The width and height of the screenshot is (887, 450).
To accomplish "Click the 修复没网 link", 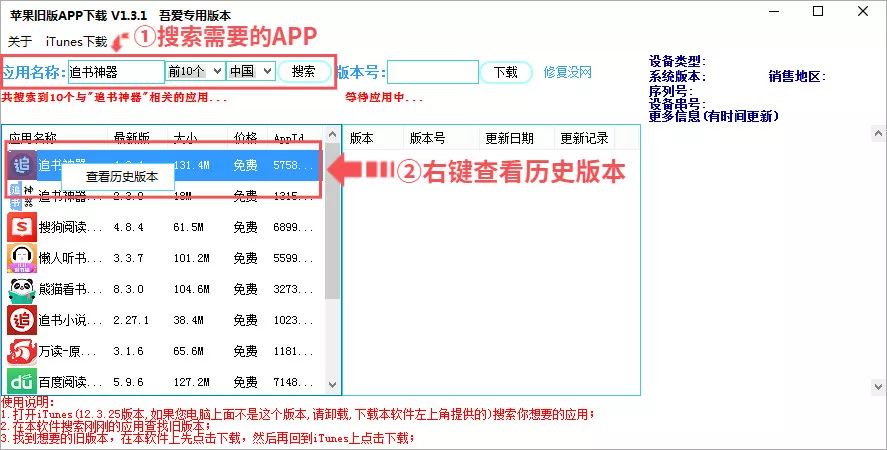I will pyautogui.click(x=567, y=72).
